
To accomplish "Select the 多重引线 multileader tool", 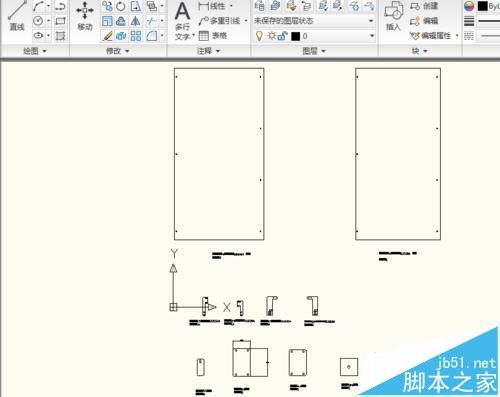I will pos(219,21).
